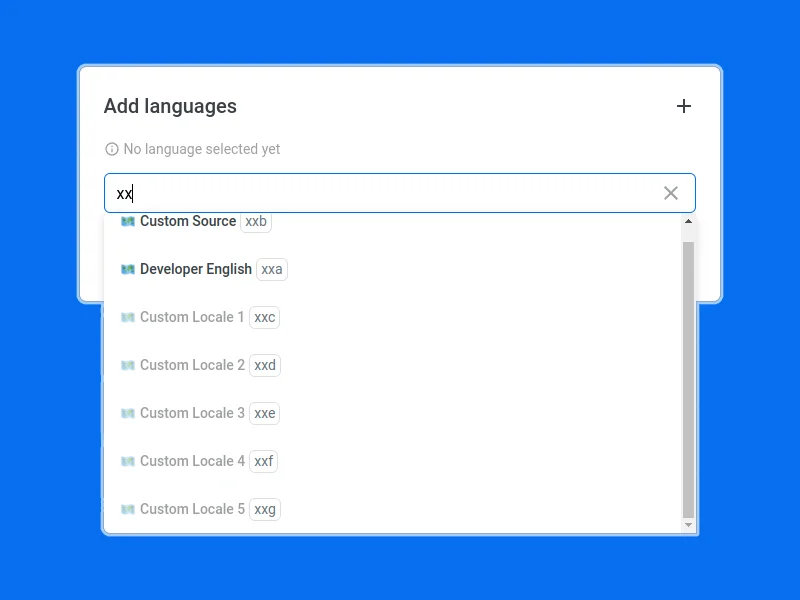Viewport: 800px width, 600px height.
Task: Click the info icon by 'No language selected yet'
Action: [112, 149]
